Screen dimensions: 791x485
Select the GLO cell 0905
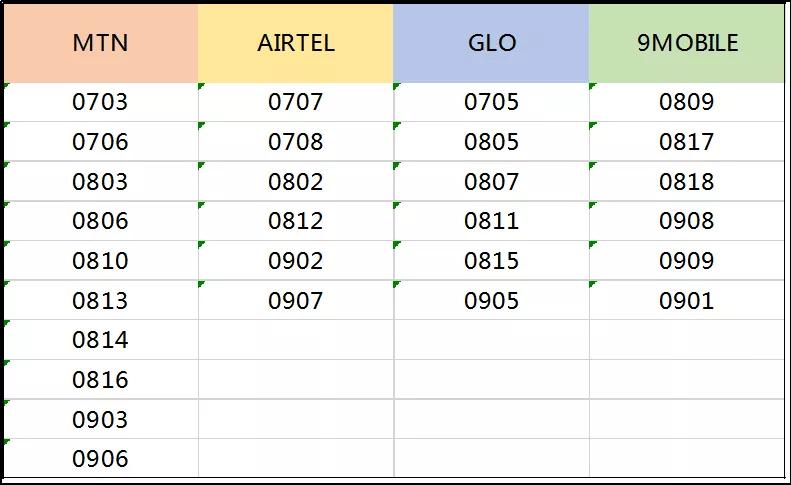pos(491,300)
